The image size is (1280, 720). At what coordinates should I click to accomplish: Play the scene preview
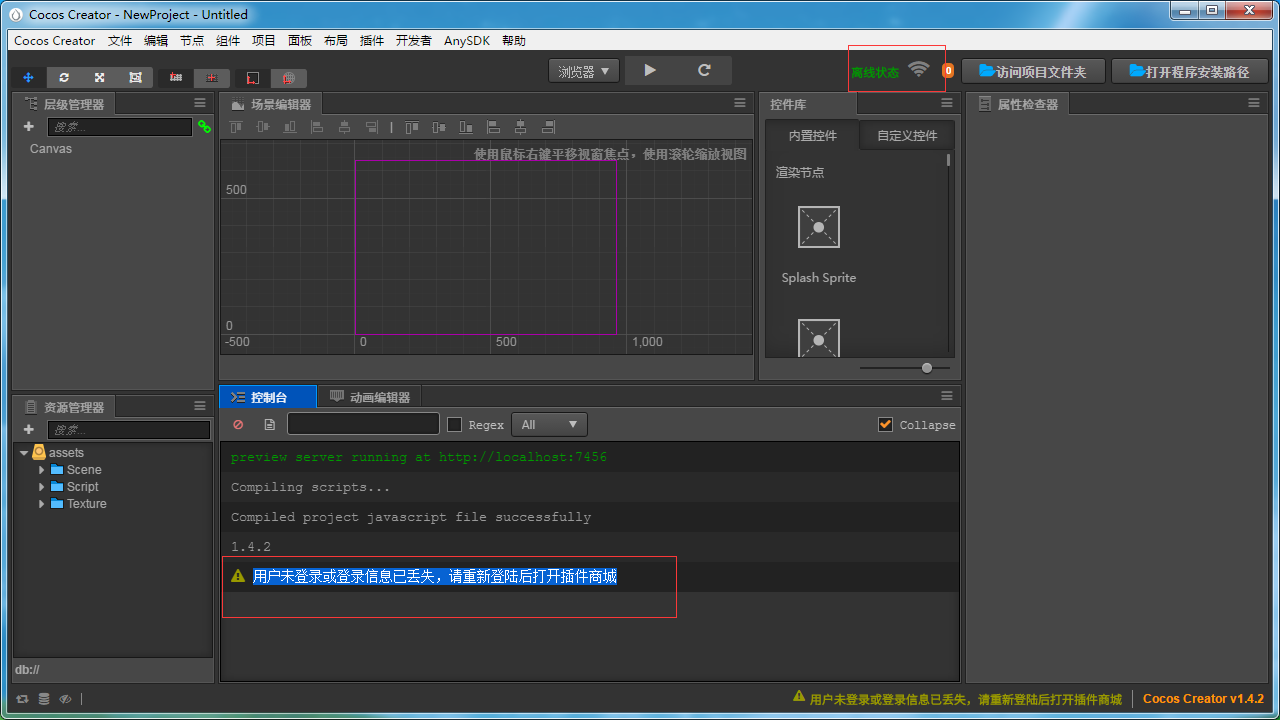(651, 71)
